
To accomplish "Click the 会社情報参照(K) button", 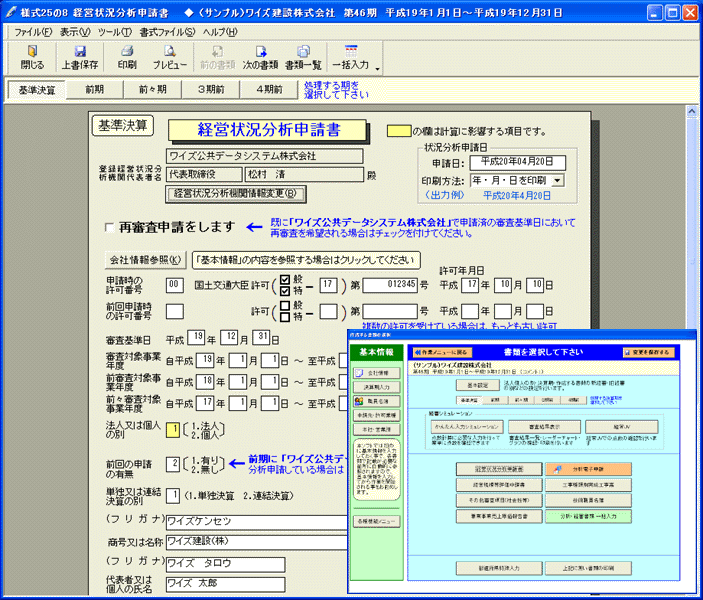I will point(146,260).
